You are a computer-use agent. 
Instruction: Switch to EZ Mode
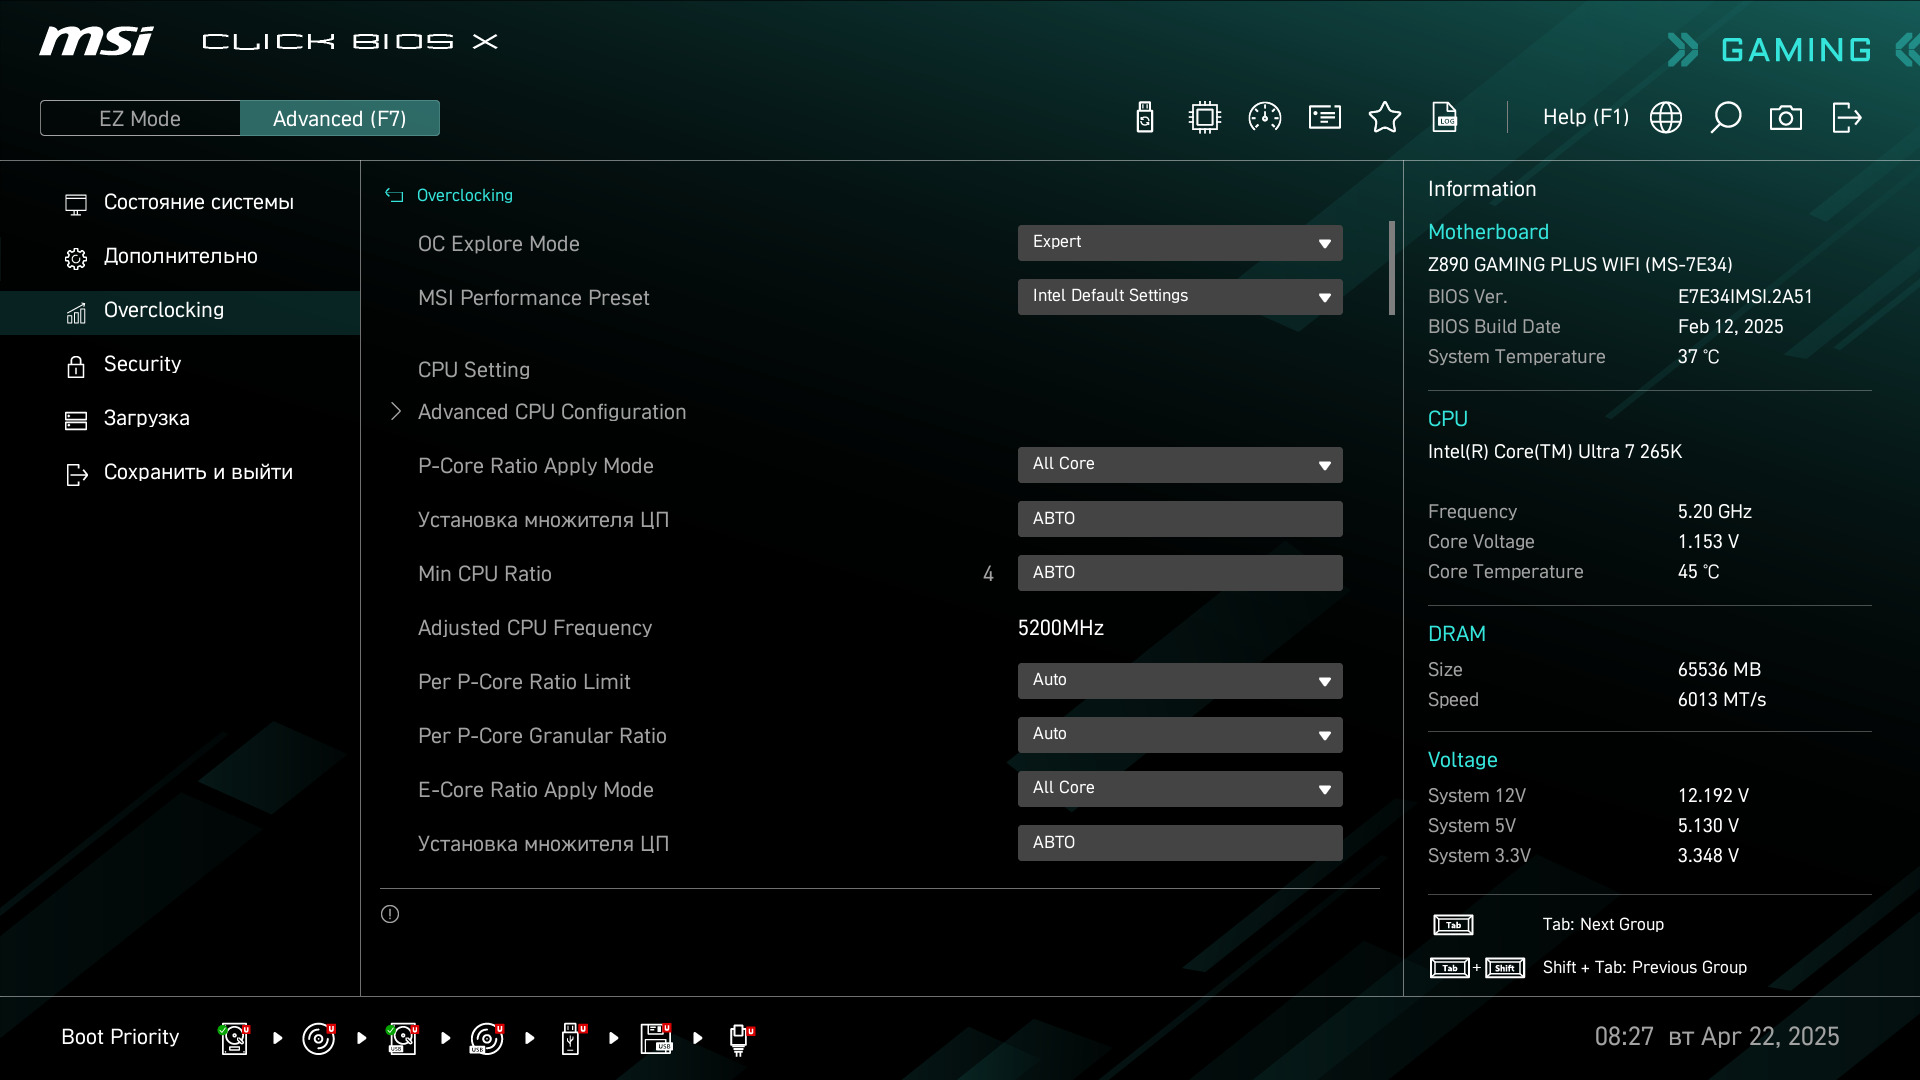pos(140,118)
